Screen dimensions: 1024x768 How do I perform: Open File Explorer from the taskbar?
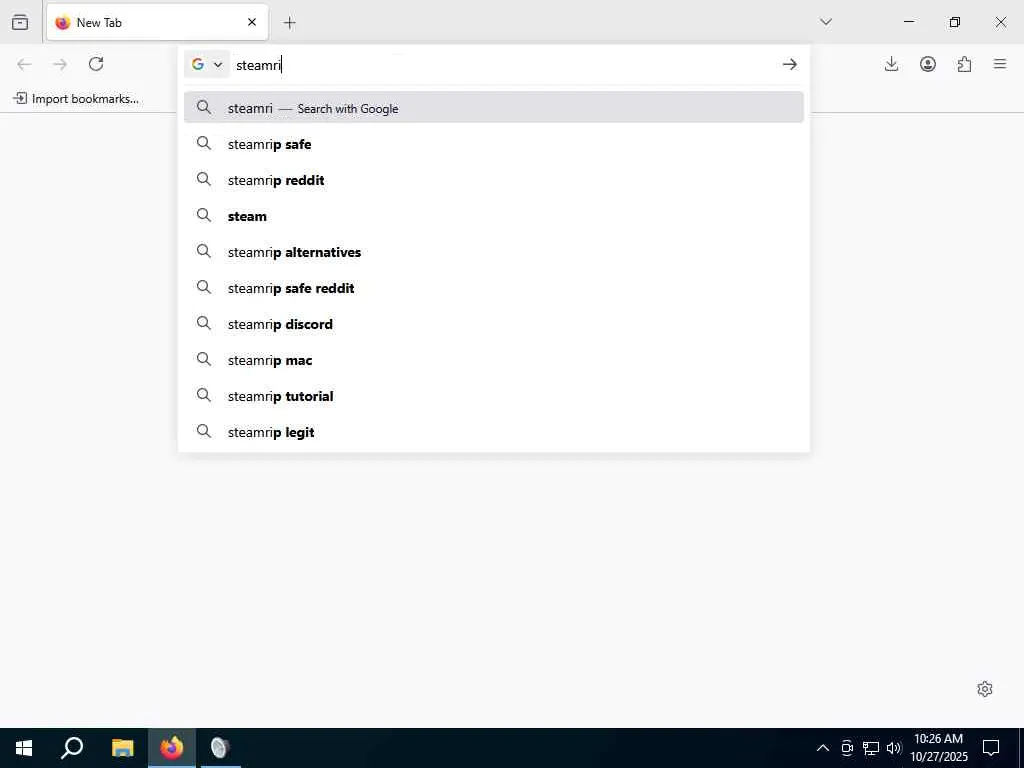coord(122,748)
